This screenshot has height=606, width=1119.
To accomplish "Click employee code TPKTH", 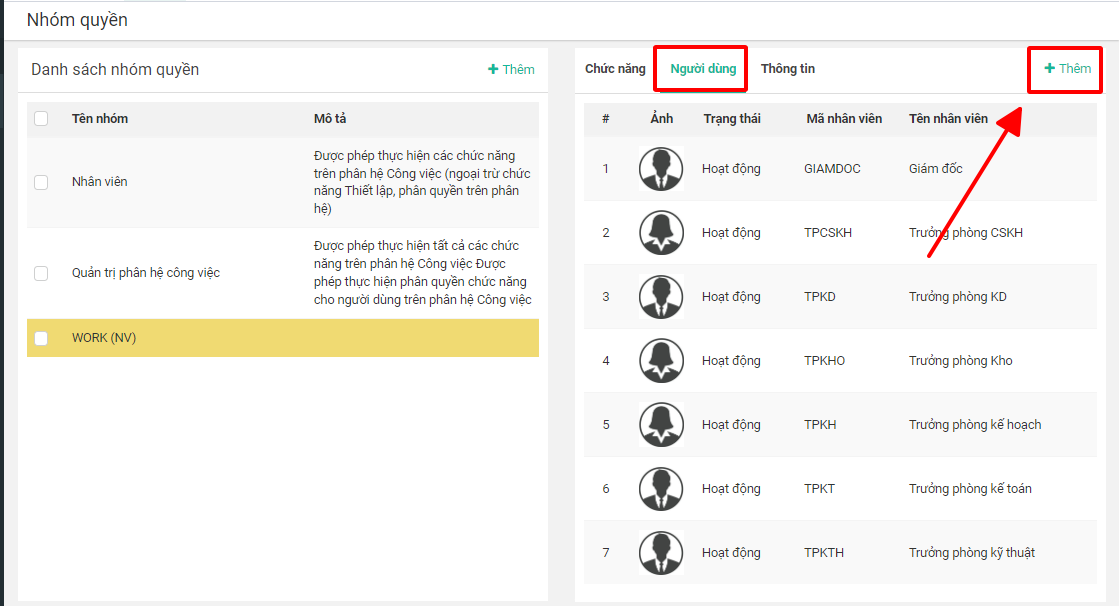I will pos(824,553).
